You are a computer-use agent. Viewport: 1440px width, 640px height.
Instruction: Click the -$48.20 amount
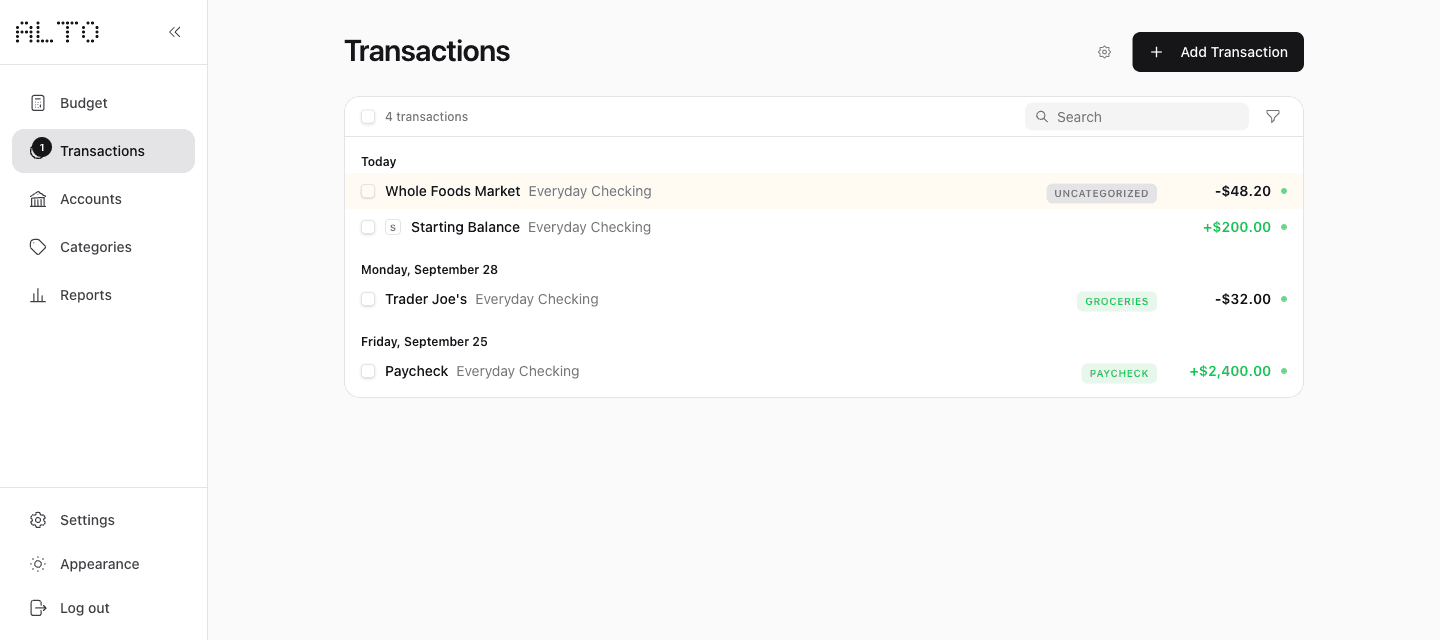tap(1243, 191)
